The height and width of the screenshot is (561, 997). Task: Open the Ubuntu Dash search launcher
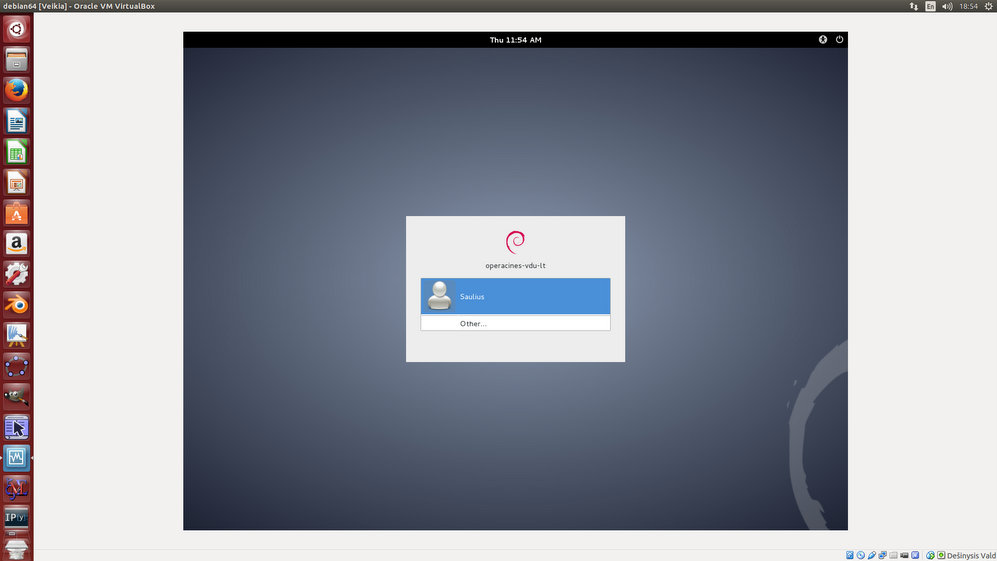(16, 29)
